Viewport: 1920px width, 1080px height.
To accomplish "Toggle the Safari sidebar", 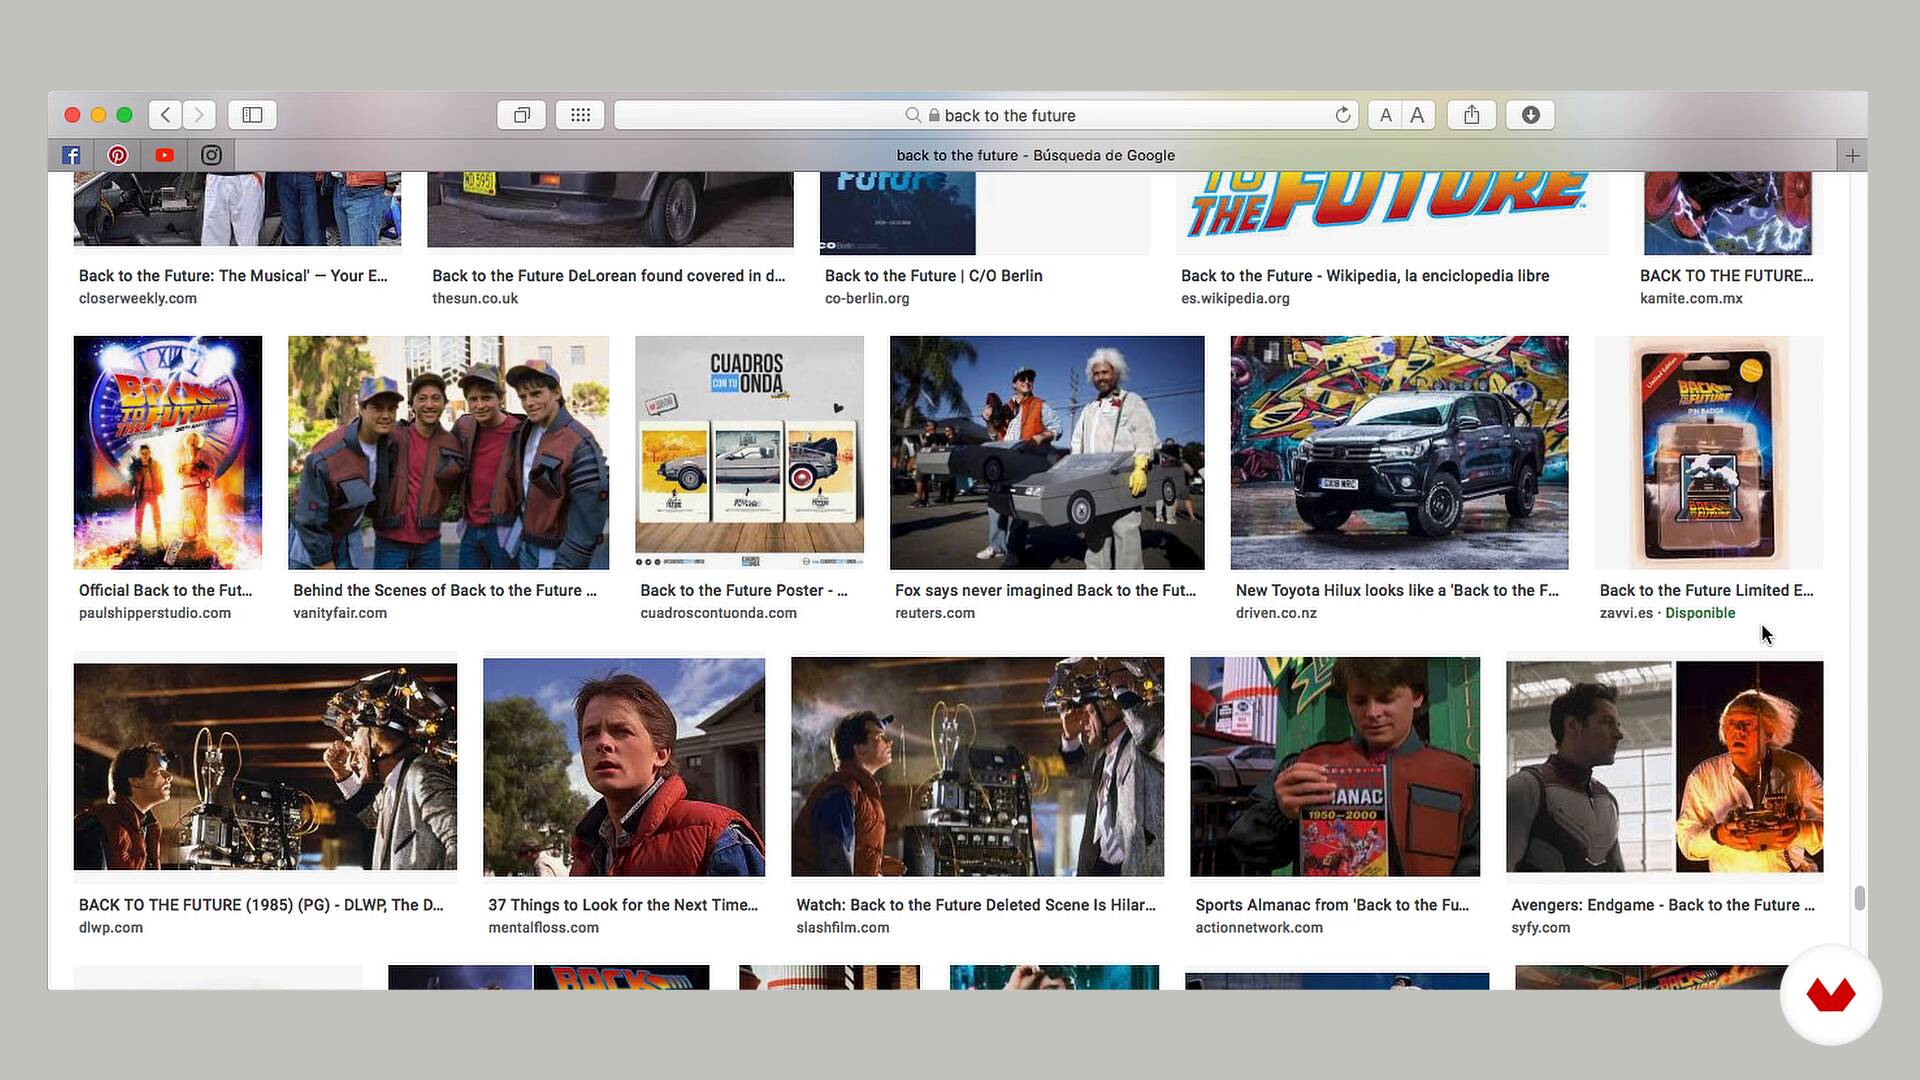I will click(x=252, y=115).
